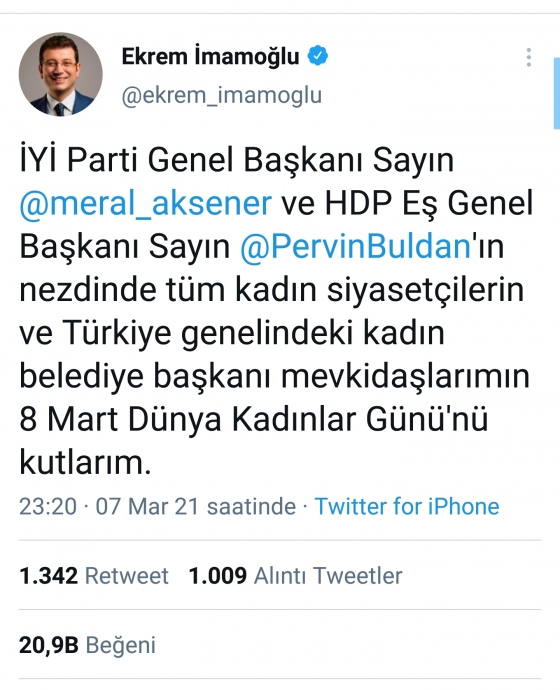Click the Twitter for iPhone source link
Screen dimensions: 560x690
click(x=407, y=506)
